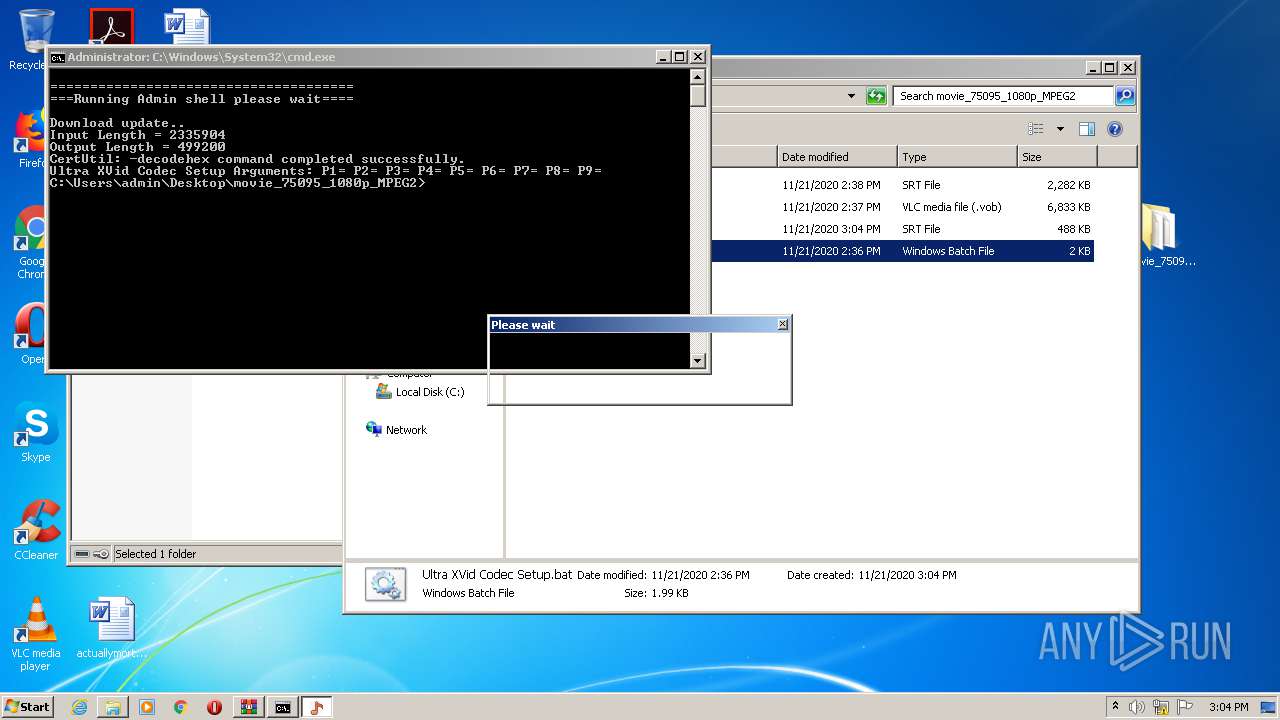
Task: Sort by Type column header
Action: pos(957,157)
